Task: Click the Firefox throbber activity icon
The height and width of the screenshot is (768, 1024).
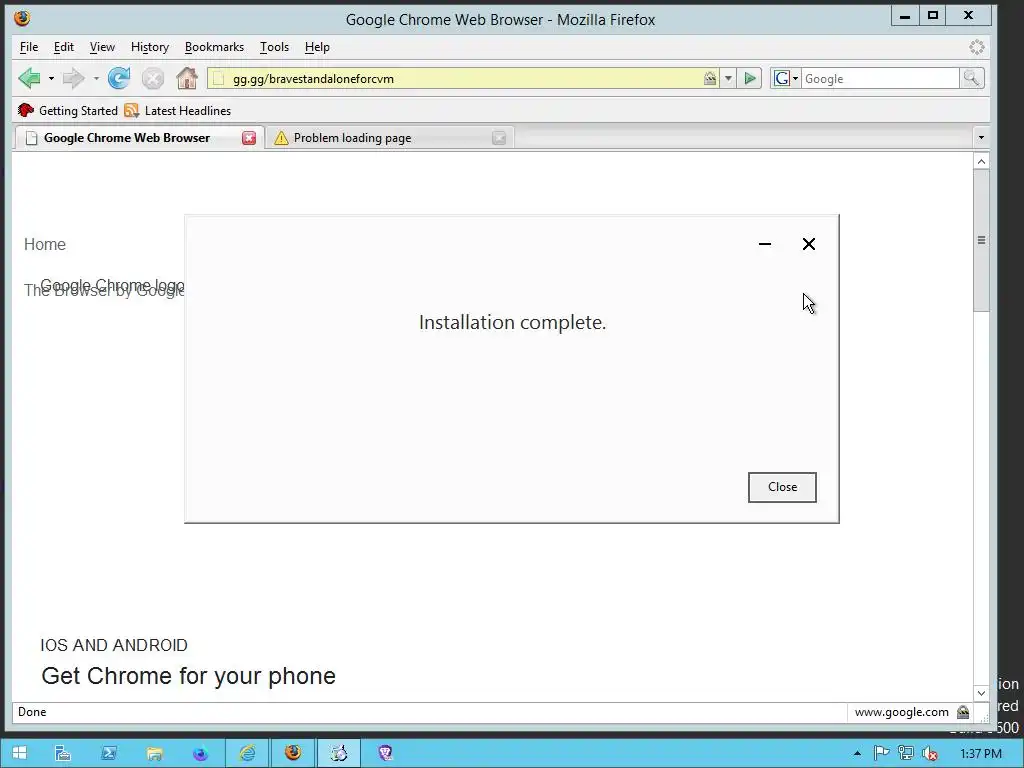Action: pos(977,47)
